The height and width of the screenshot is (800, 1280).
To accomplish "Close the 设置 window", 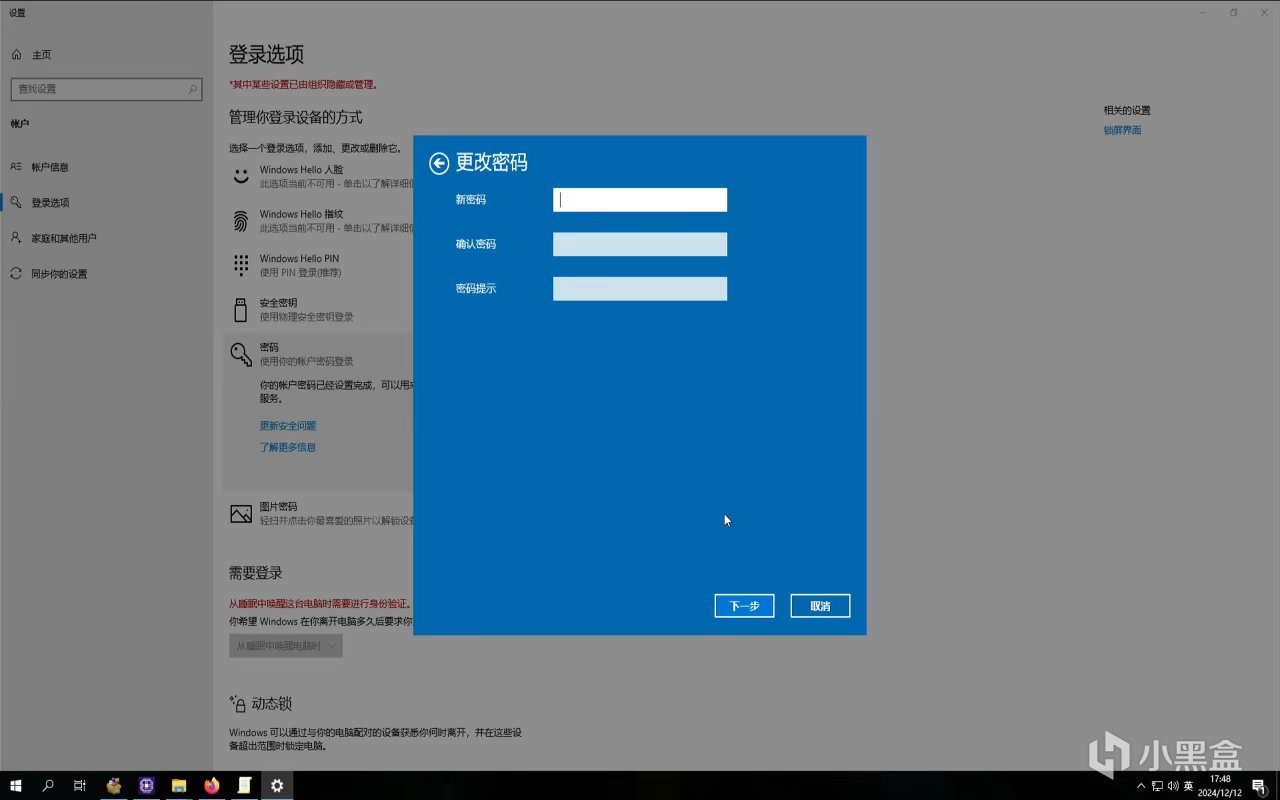I will click(x=1264, y=13).
